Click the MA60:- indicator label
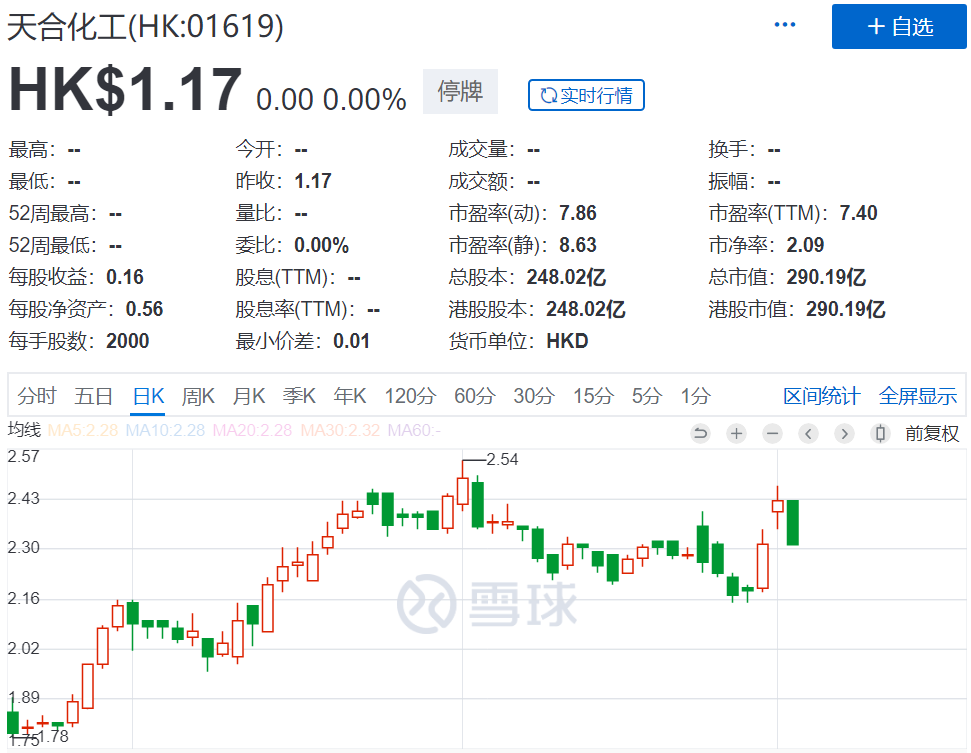Viewport: 971px width, 753px height. point(414,430)
